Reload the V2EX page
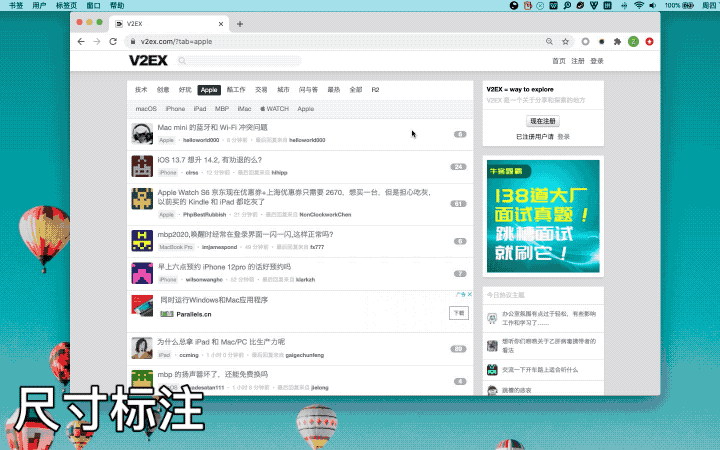The height and width of the screenshot is (450, 720). click(x=113, y=41)
